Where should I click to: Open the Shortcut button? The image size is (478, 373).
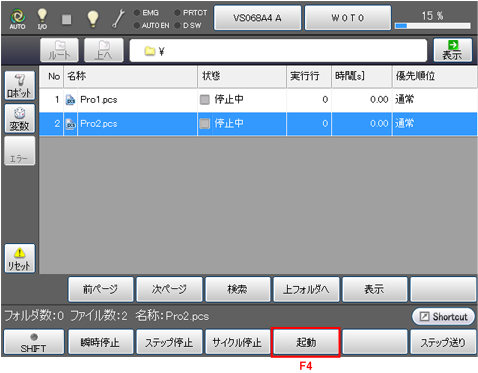coord(443,316)
